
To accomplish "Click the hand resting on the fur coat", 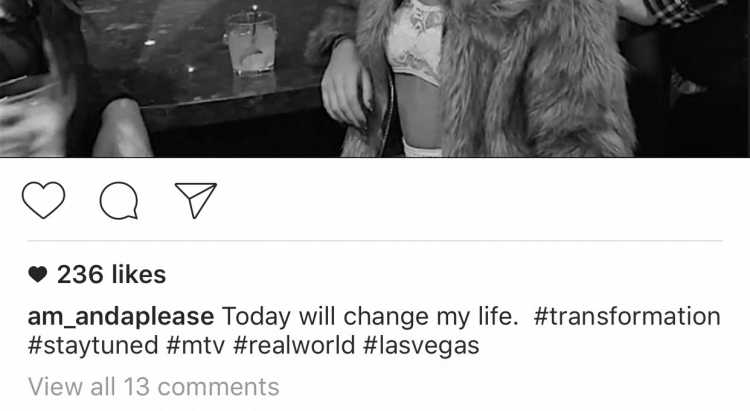I will tap(347, 86).
